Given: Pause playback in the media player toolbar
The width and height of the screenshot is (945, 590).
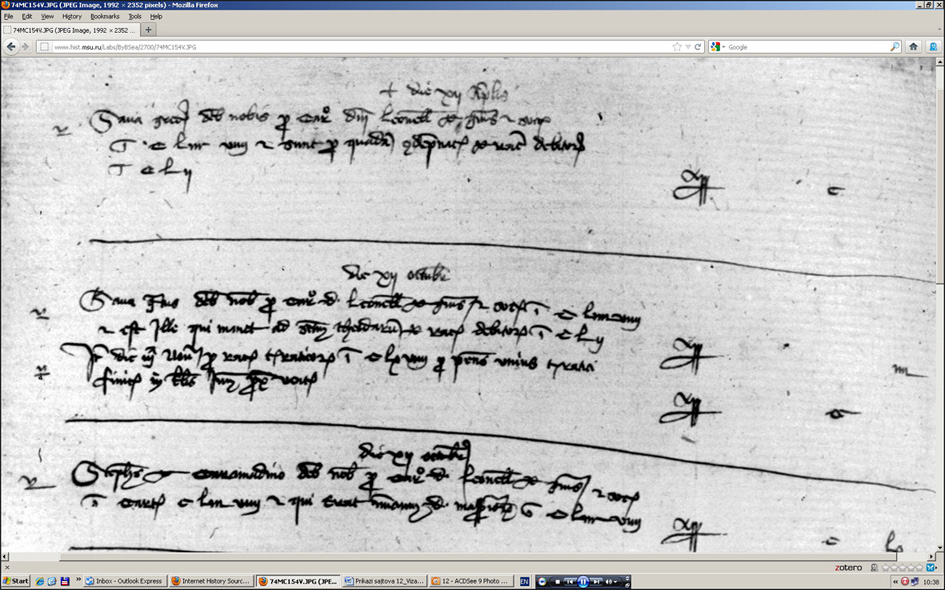Looking at the screenshot, I should point(583,581).
